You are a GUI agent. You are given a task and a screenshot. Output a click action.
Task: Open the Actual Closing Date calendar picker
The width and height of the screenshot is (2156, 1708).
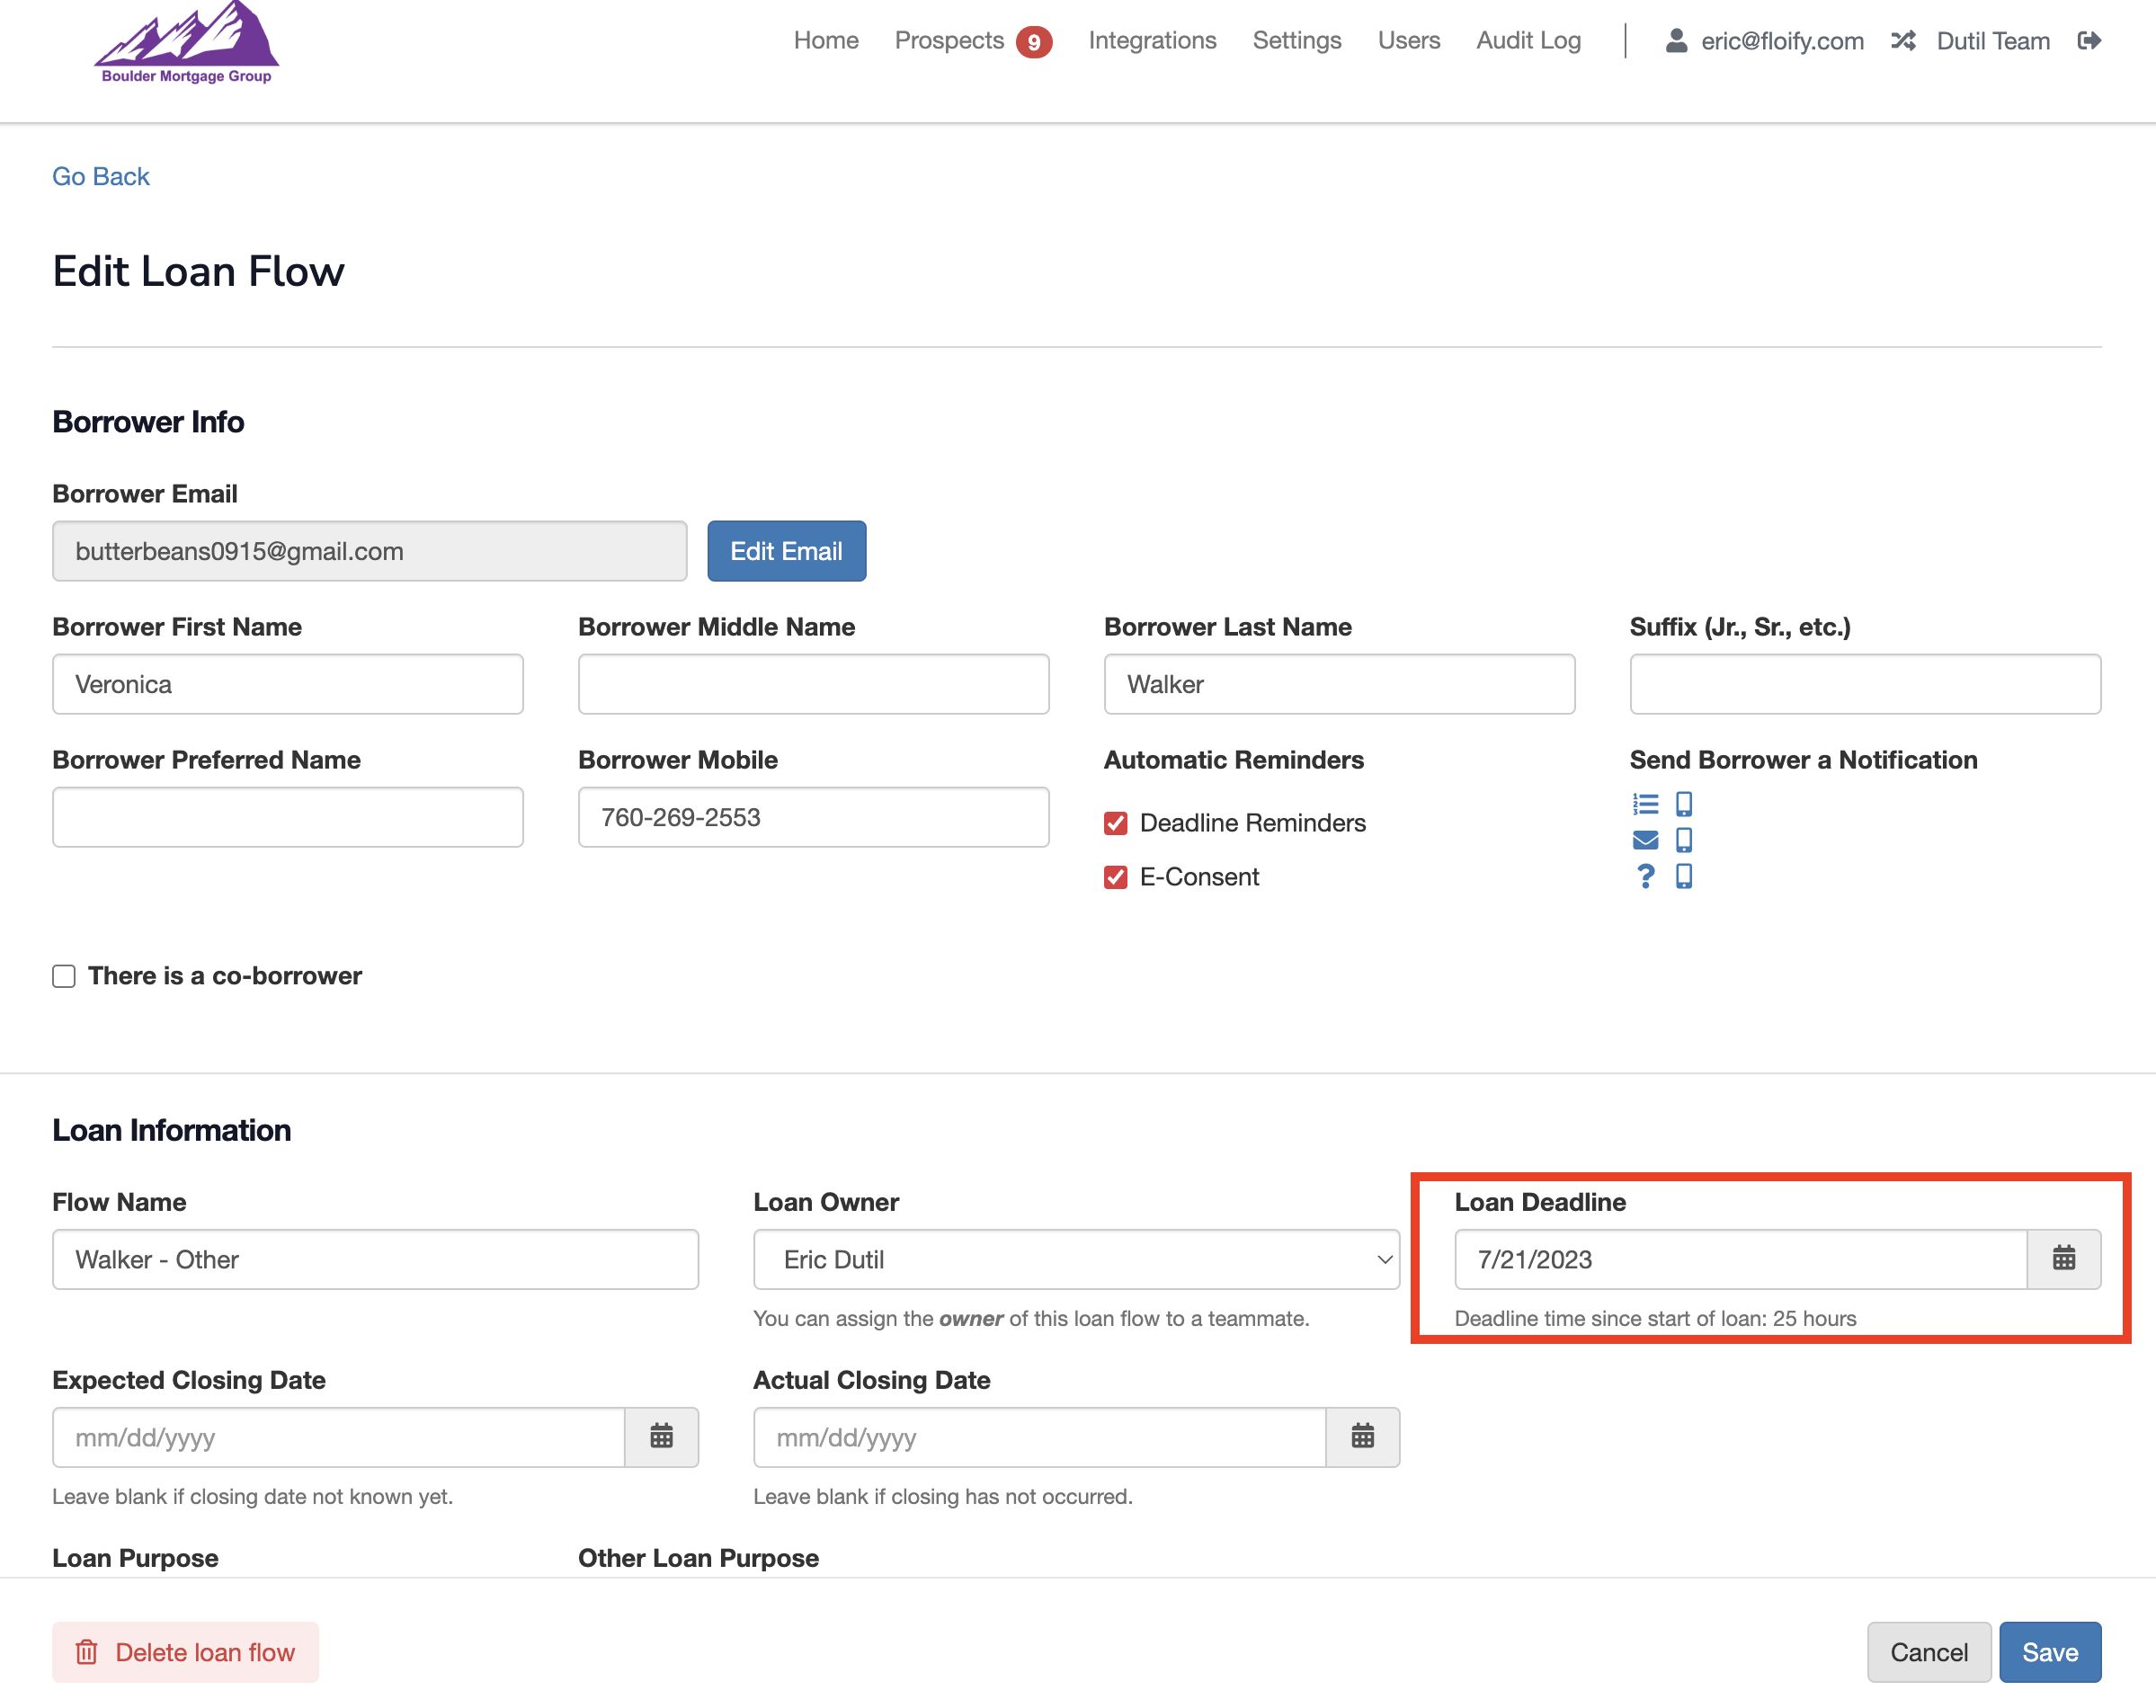[1362, 1437]
